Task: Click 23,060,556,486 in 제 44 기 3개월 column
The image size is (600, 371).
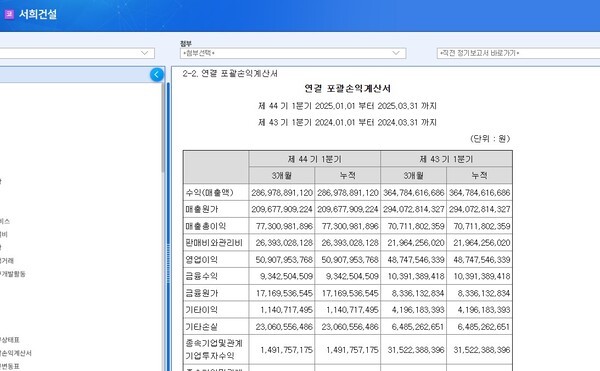Action: tap(284, 327)
